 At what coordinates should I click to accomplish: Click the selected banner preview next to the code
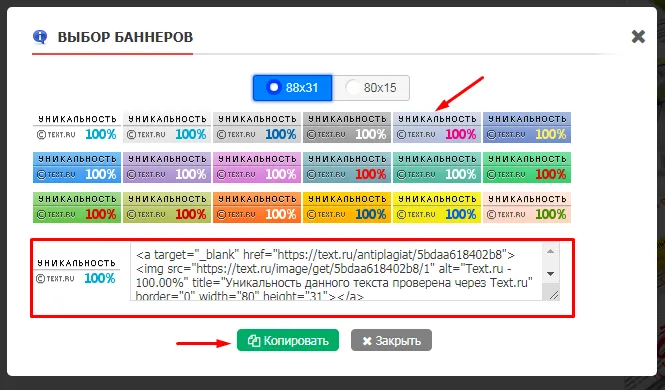click(76, 271)
